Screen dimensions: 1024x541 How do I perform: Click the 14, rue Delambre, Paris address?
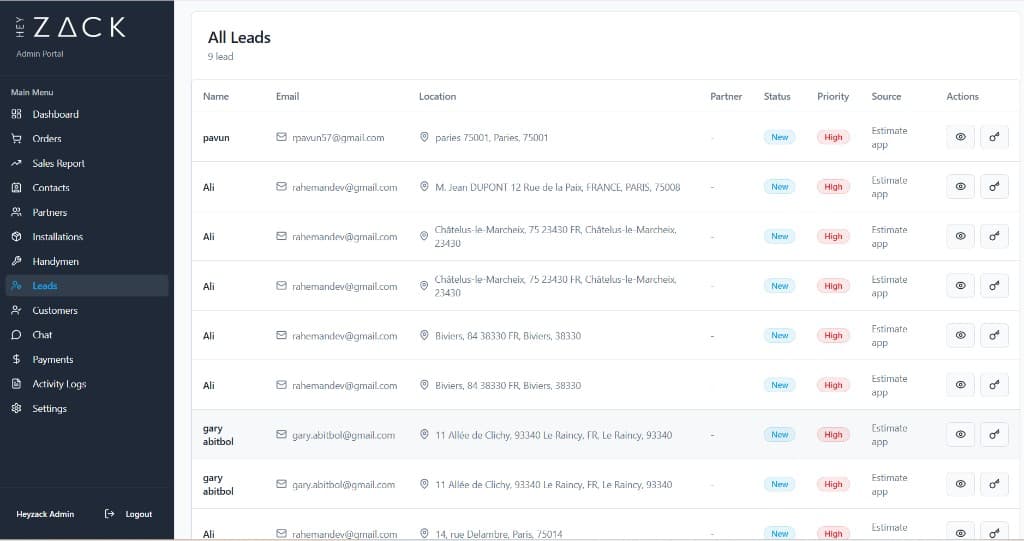[x=499, y=534]
